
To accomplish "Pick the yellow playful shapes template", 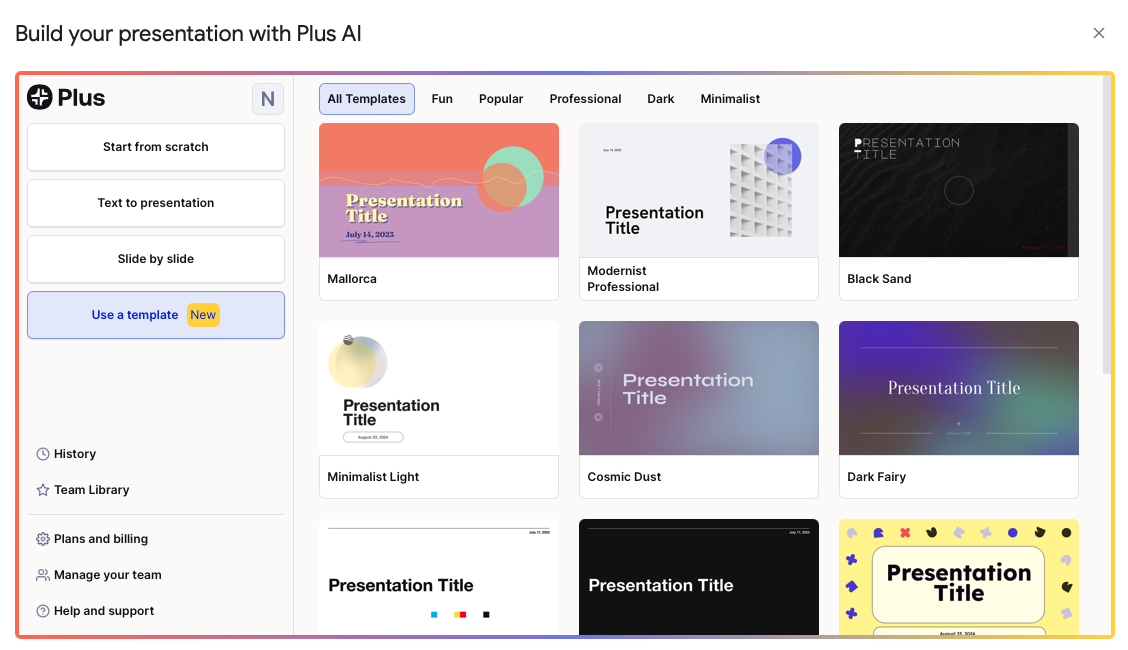I will [x=959, y=577].
